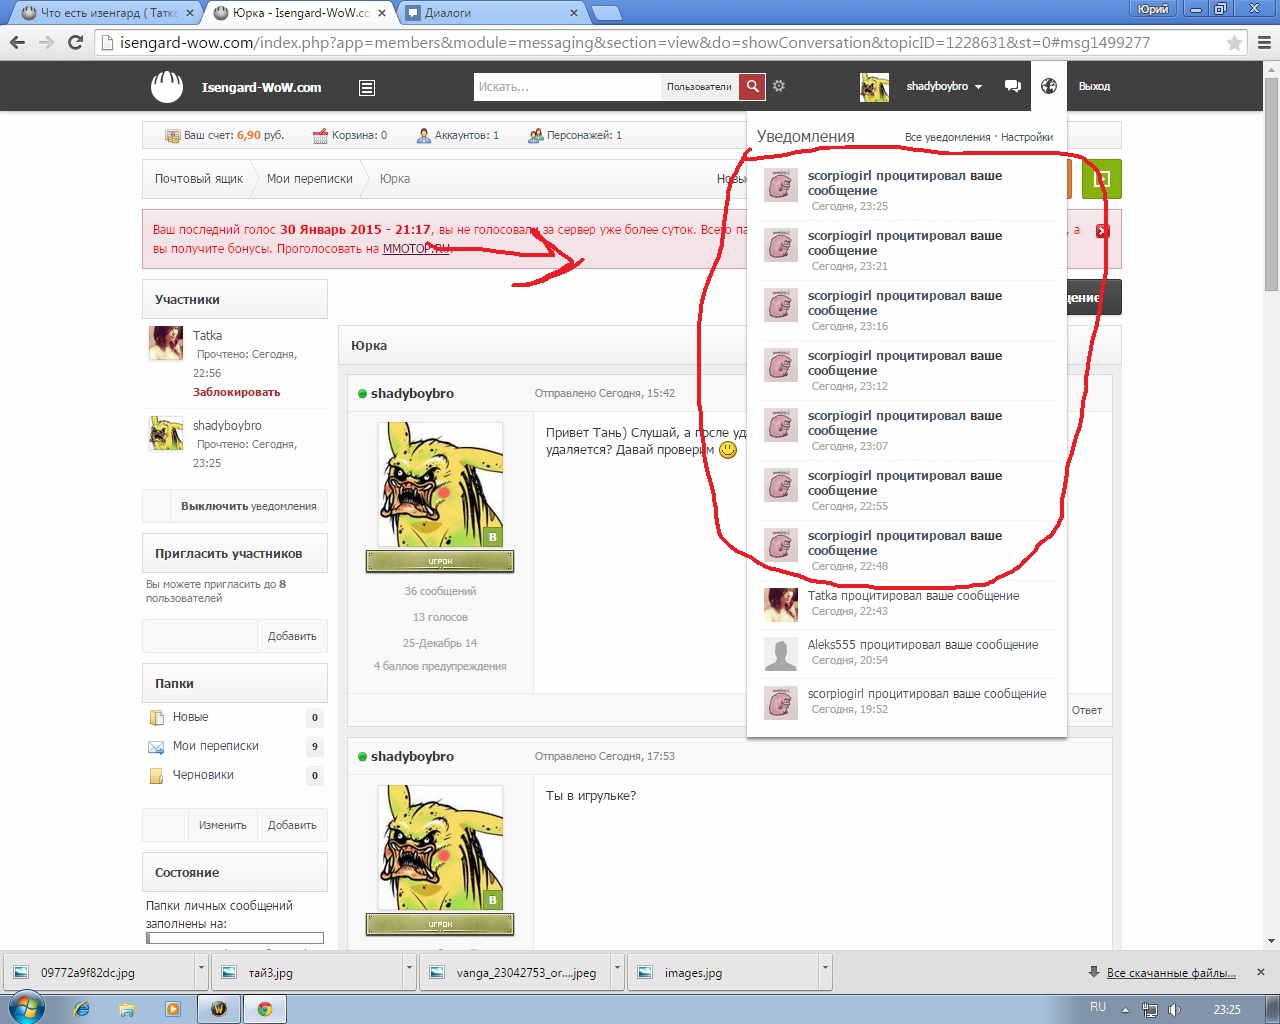
Task: Expand the shadyboybro user dropdown
Action: pyautogui.click(x=944, y=87)
